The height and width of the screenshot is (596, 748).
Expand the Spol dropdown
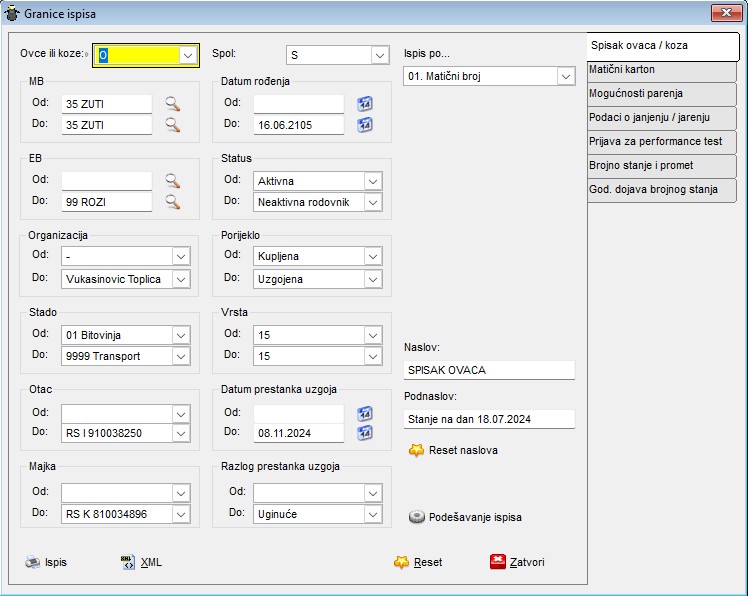click(x=379, y=55)
